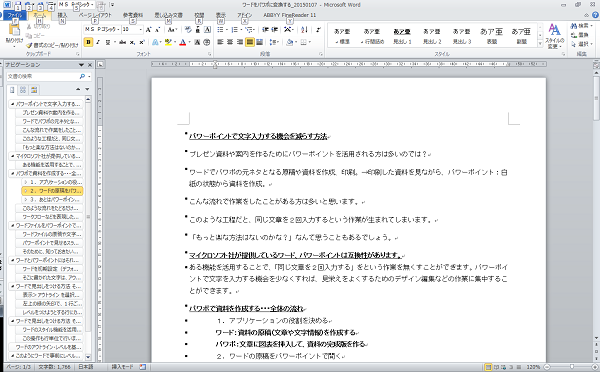600x372 pixels.
Task: Switch to navigation pane page thumbnails view
Action: click(23, 90)
